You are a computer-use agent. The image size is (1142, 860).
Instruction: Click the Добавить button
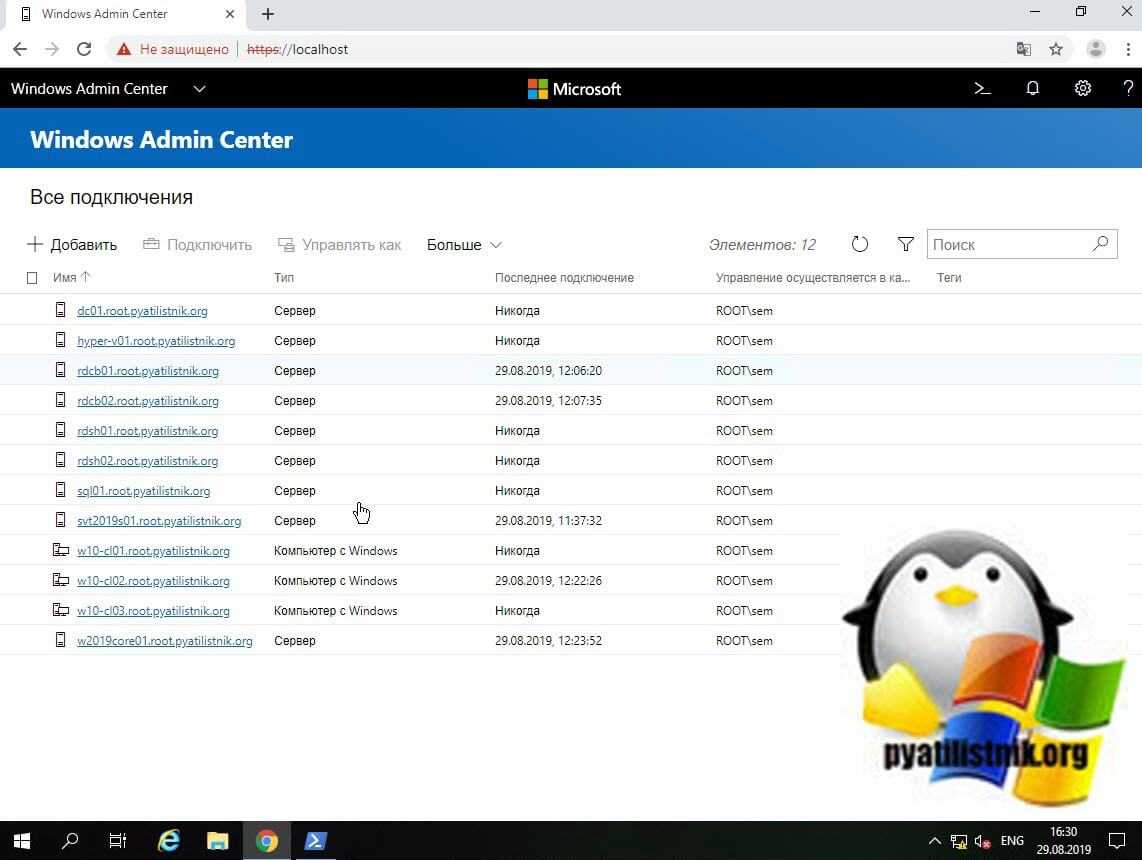72,245
